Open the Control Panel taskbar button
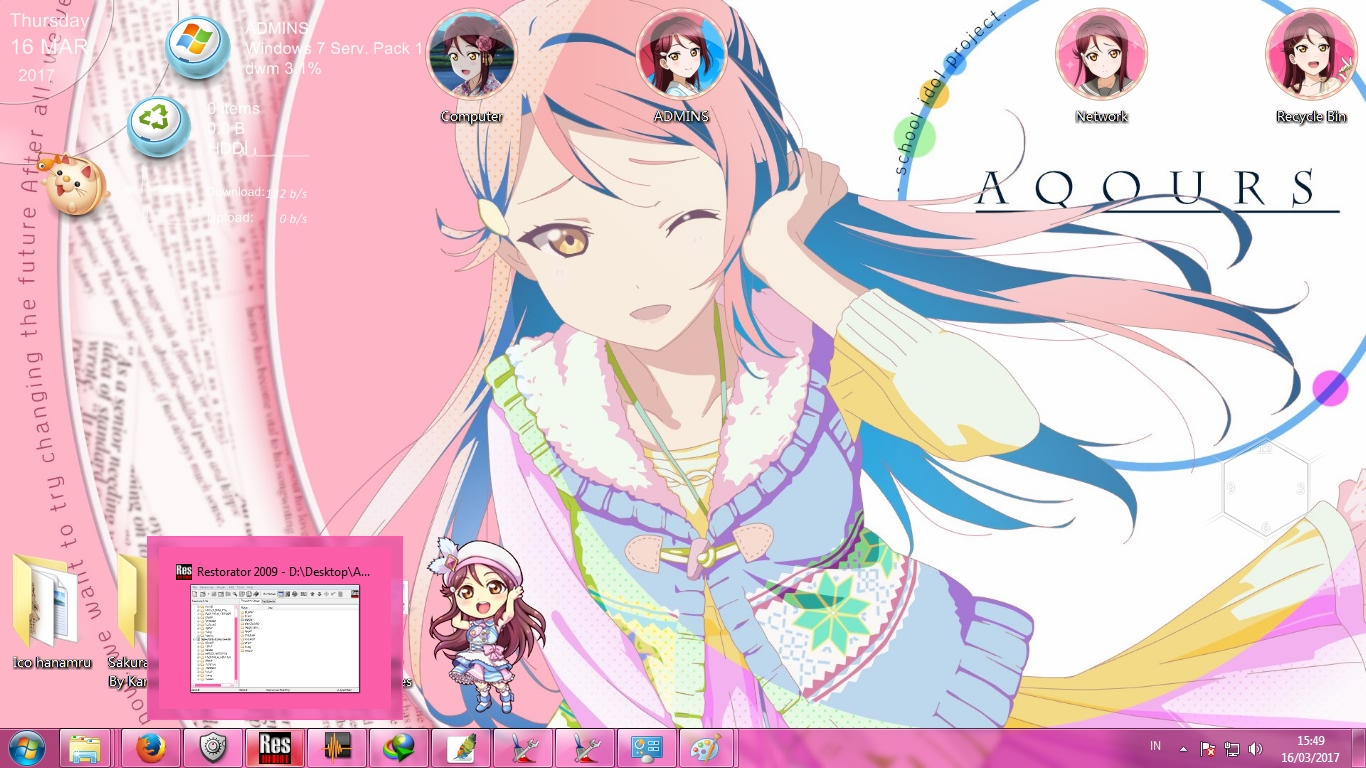 (x=647, y=748)
